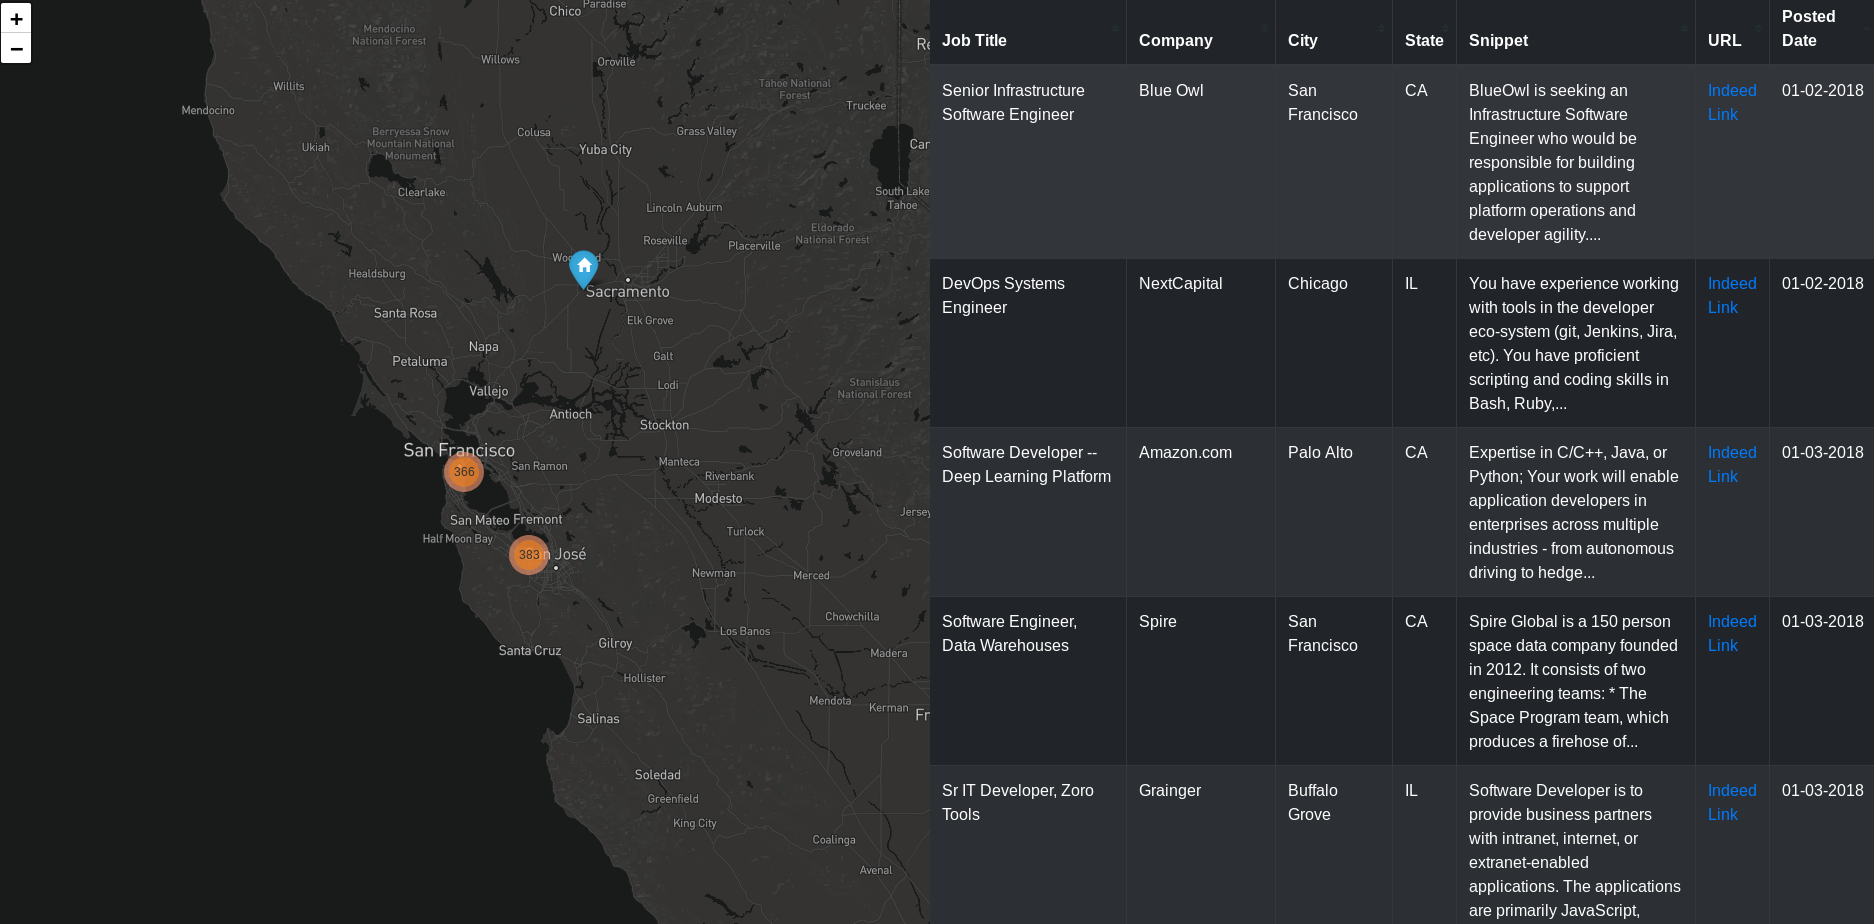Open Indeed Link for Grainger job
1874x924 pixels.
pos(1732,802)
